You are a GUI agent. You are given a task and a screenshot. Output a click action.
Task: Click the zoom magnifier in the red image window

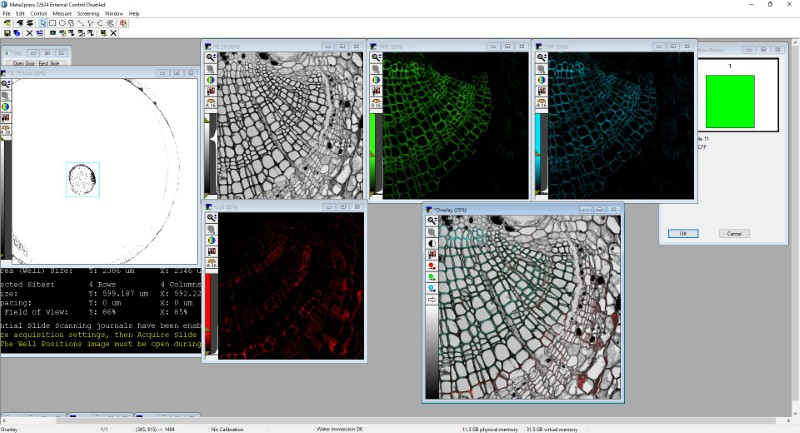point(211,217)
